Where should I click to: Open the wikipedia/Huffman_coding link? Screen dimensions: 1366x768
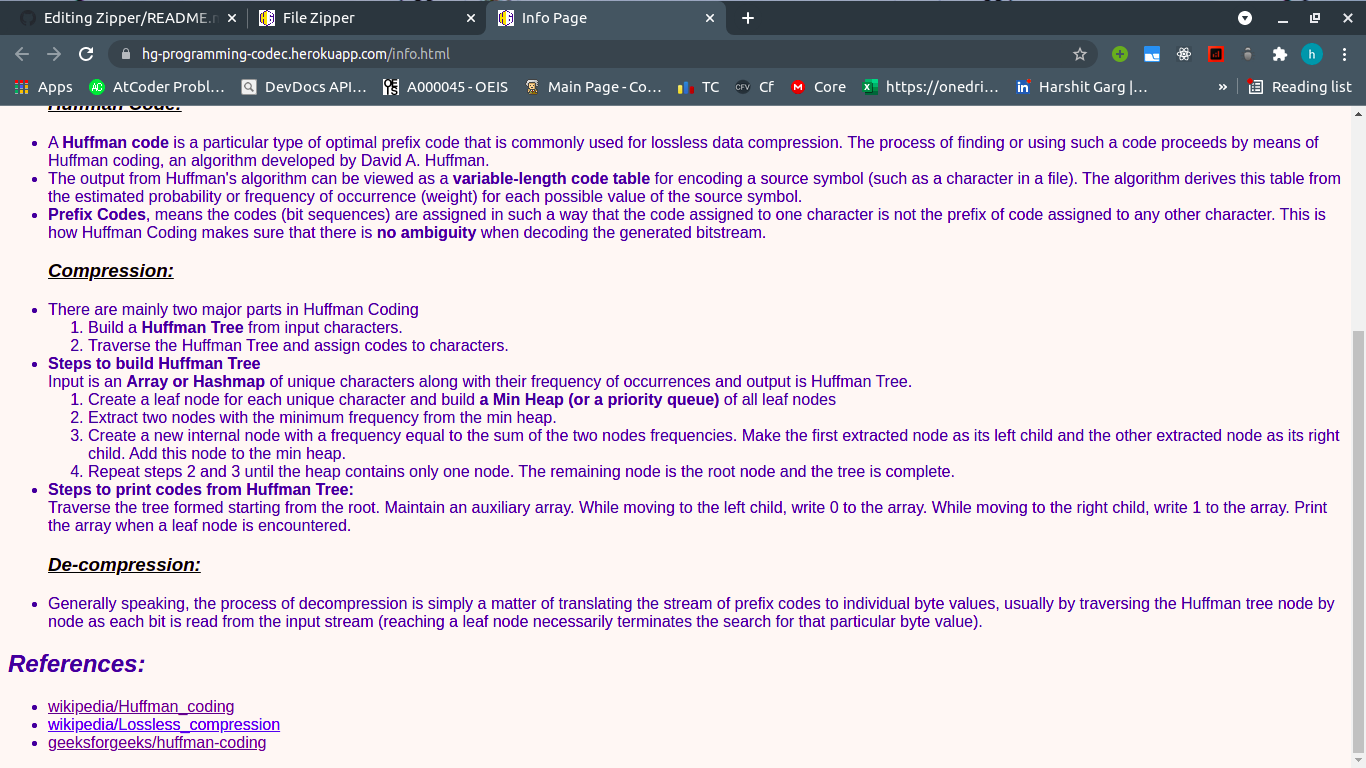coord(140,706)
